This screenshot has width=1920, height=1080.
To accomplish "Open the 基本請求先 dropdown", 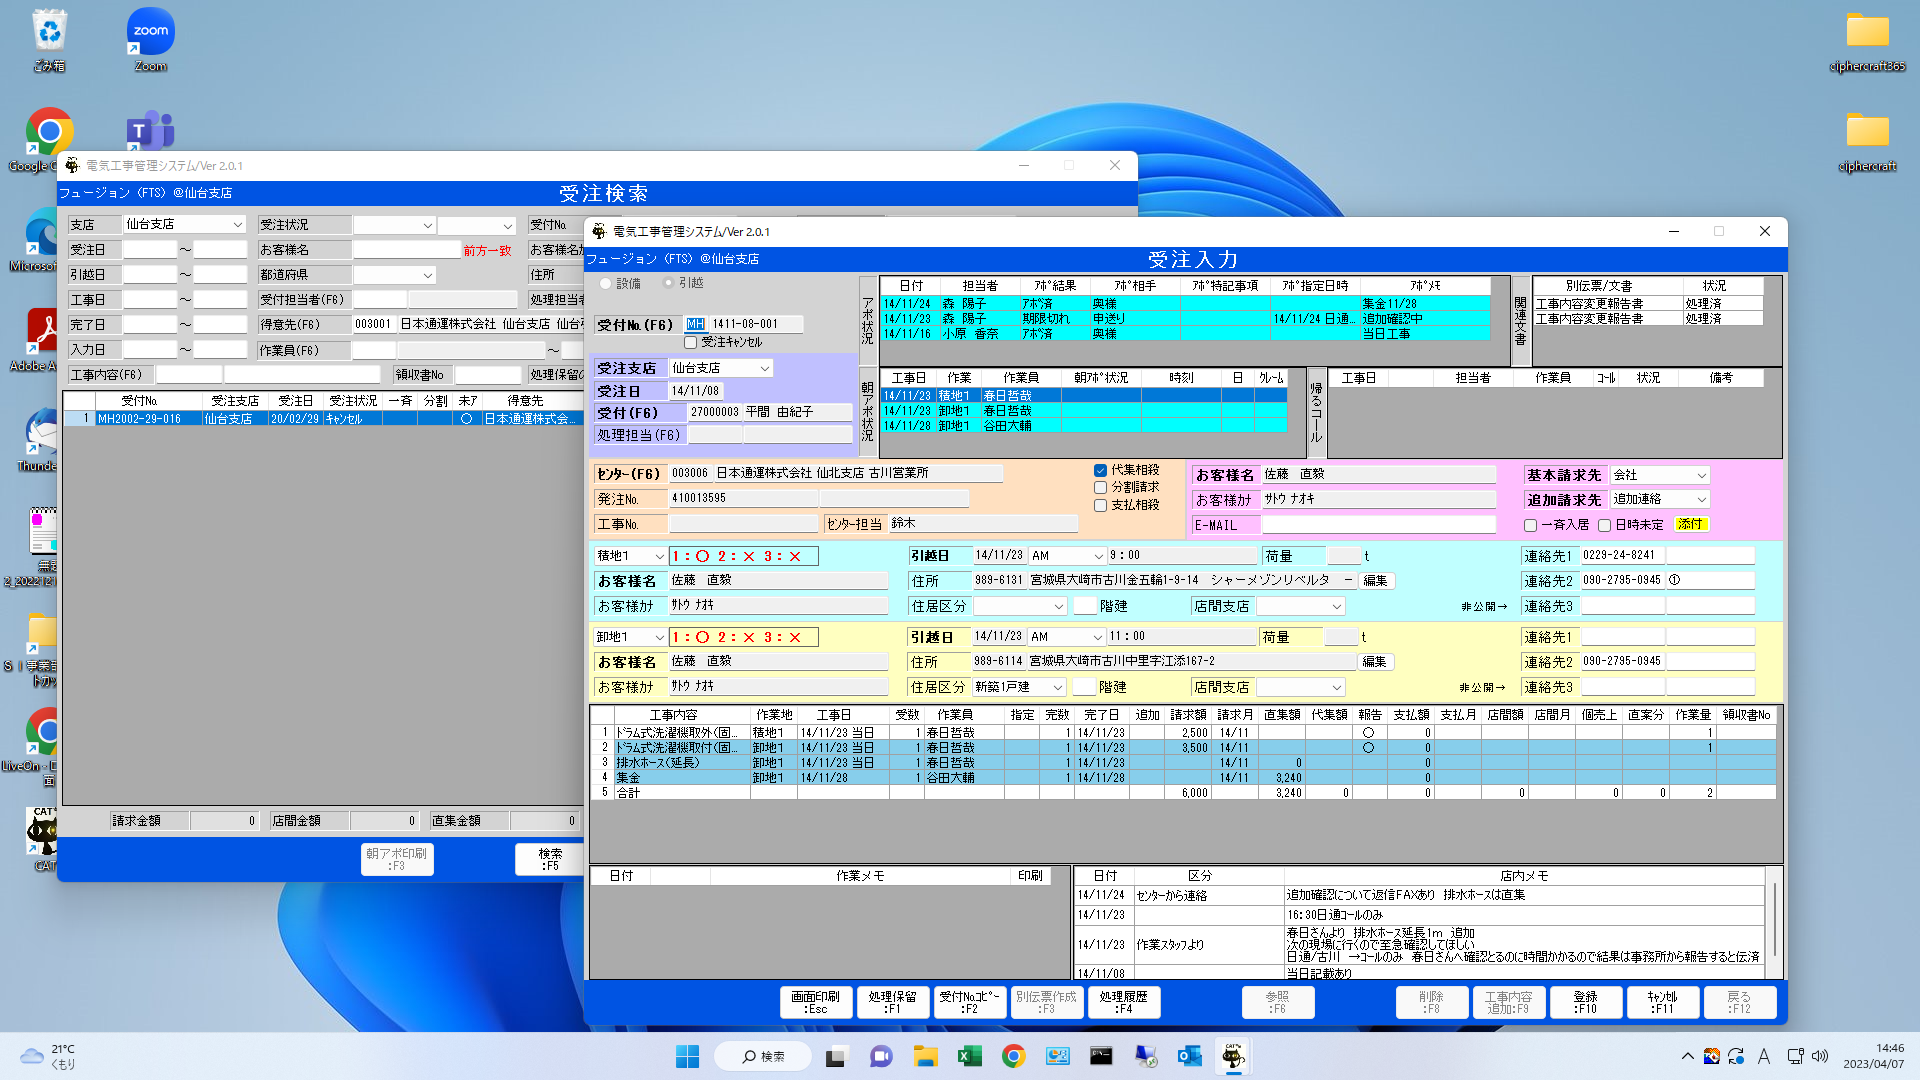I will pos(1701,476).
